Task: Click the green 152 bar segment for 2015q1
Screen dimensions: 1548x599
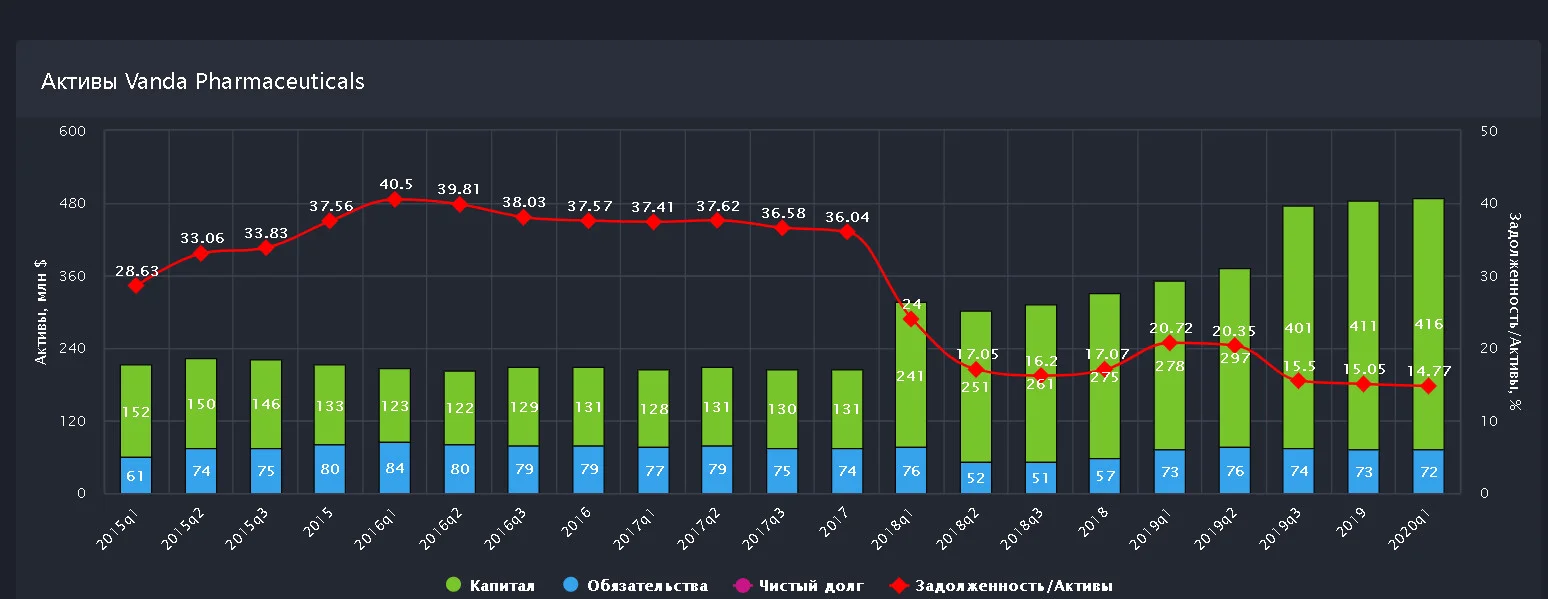Action: pyautogui.click(x=136, y=411)
